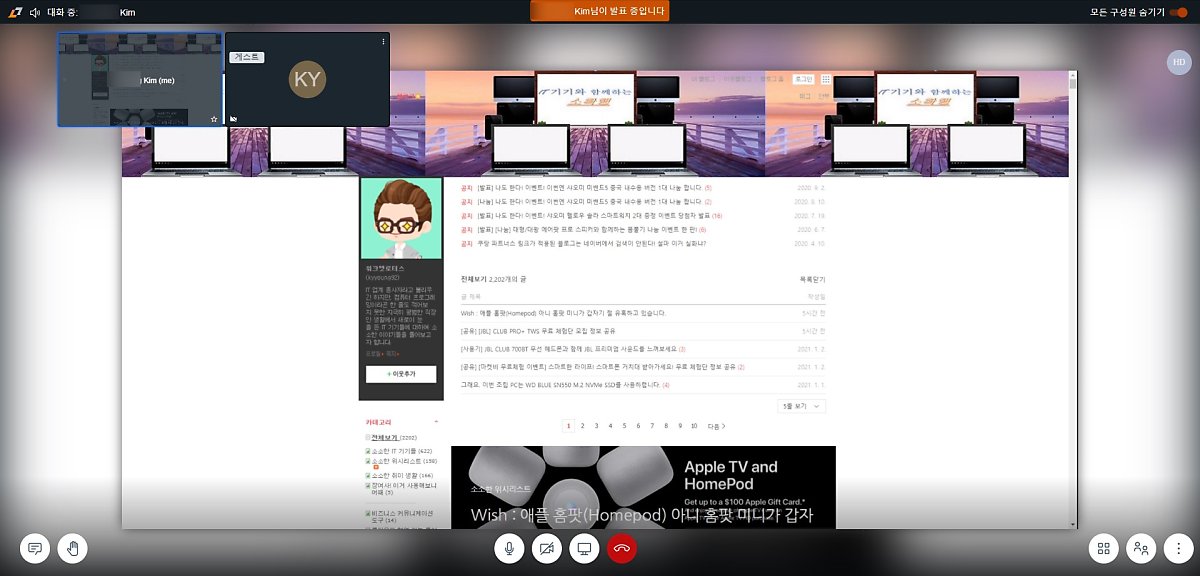Image resolution: width=1200 pixels, height=576 pixels.
Task: Click the 이웃추가 button on blog
Action: pos(400,374)
